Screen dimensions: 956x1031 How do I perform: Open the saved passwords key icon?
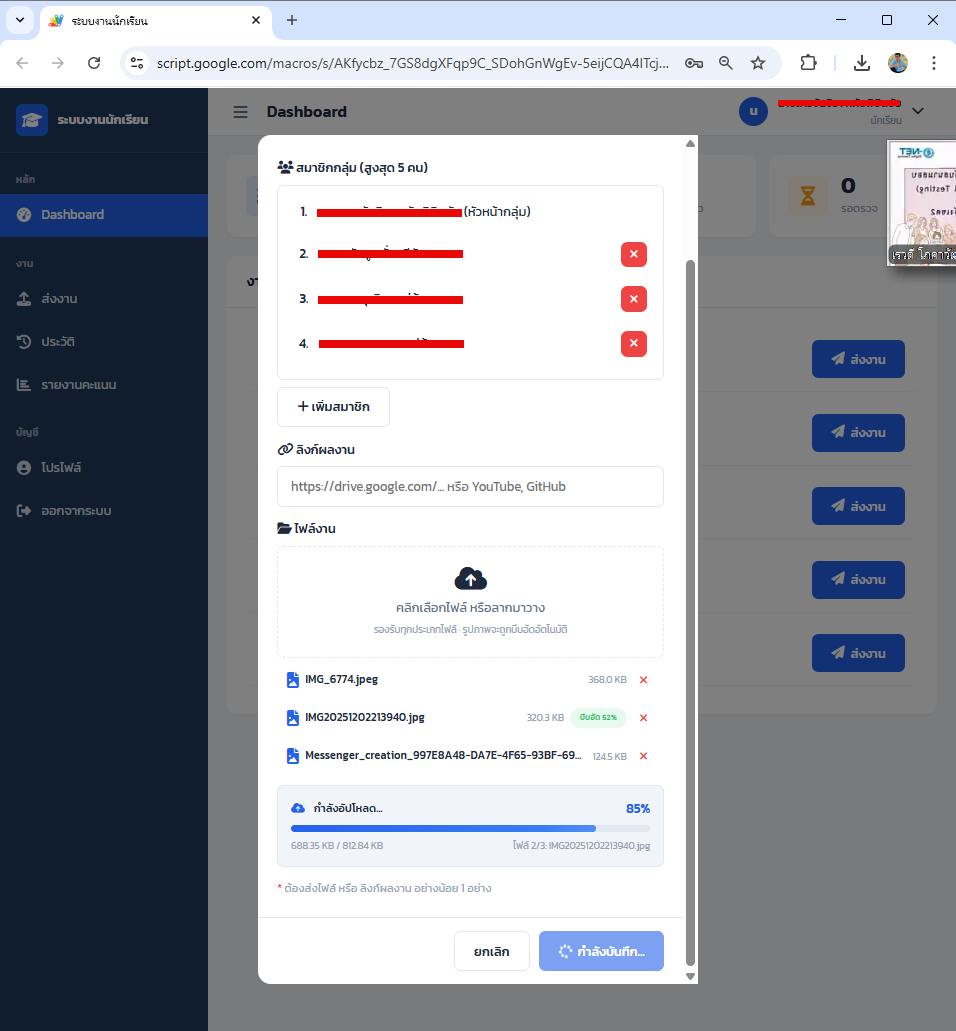tap(694, 63)
